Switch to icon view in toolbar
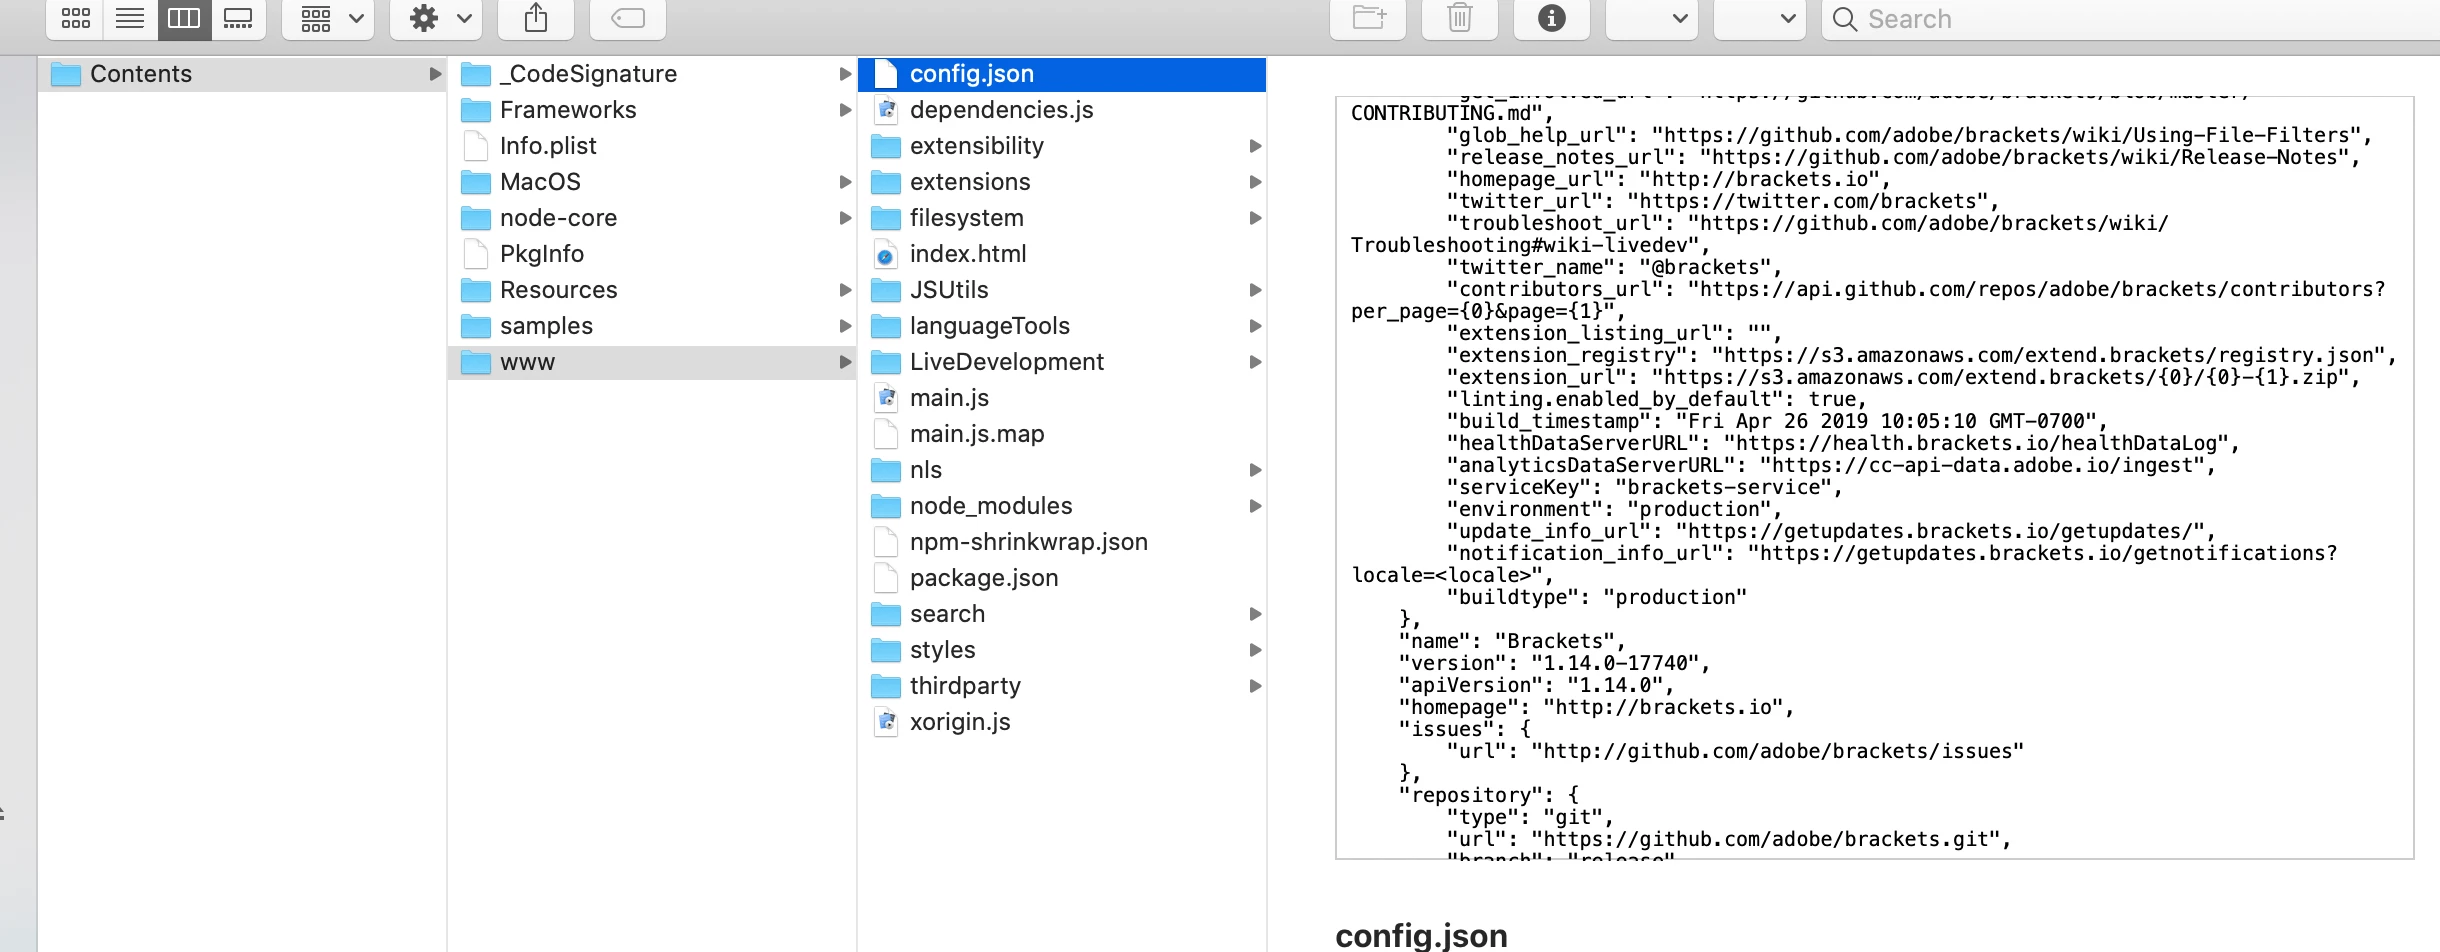The height and width of the screenshot is (952, 2440). (x=75, y=18)
